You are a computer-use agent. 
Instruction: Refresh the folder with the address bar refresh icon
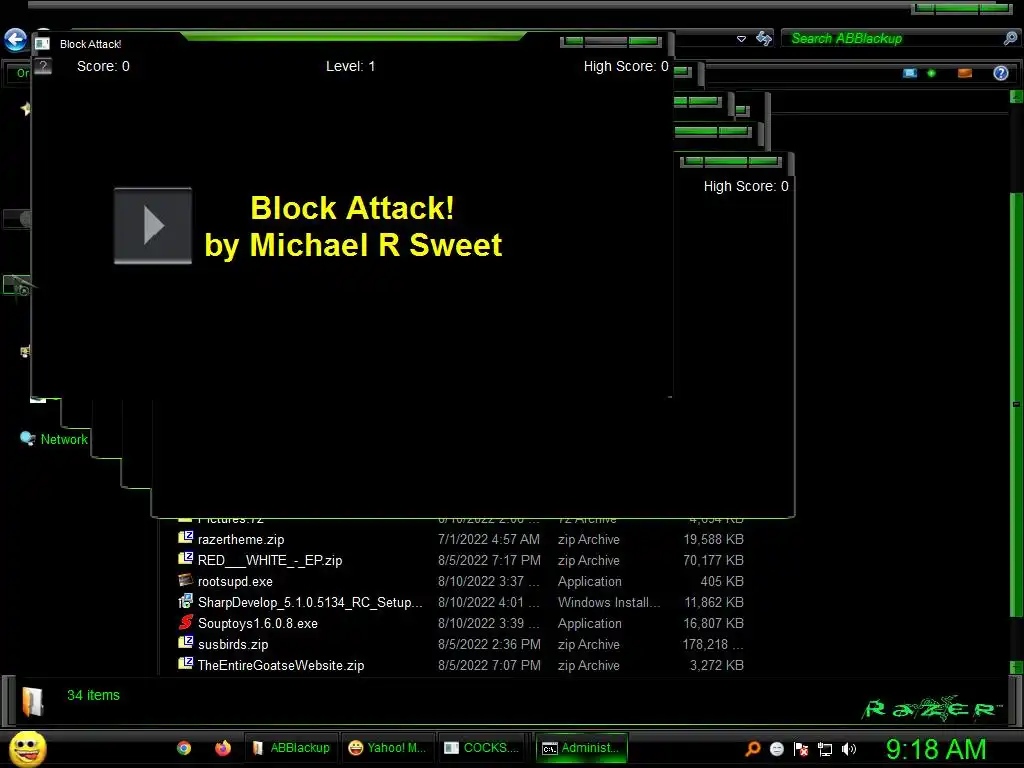[763, 39]
